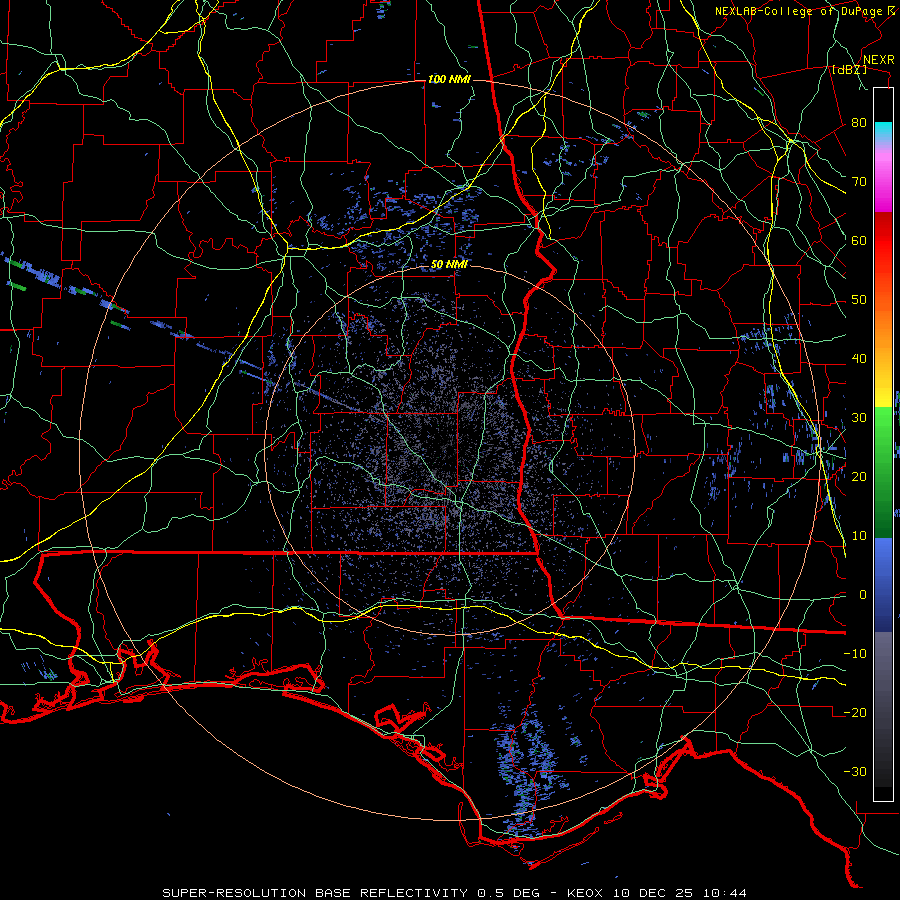This screenshot has width=900, height=900.
Task: Click the green segment of the reflectivity color bar
Action: tap(883, 472)
